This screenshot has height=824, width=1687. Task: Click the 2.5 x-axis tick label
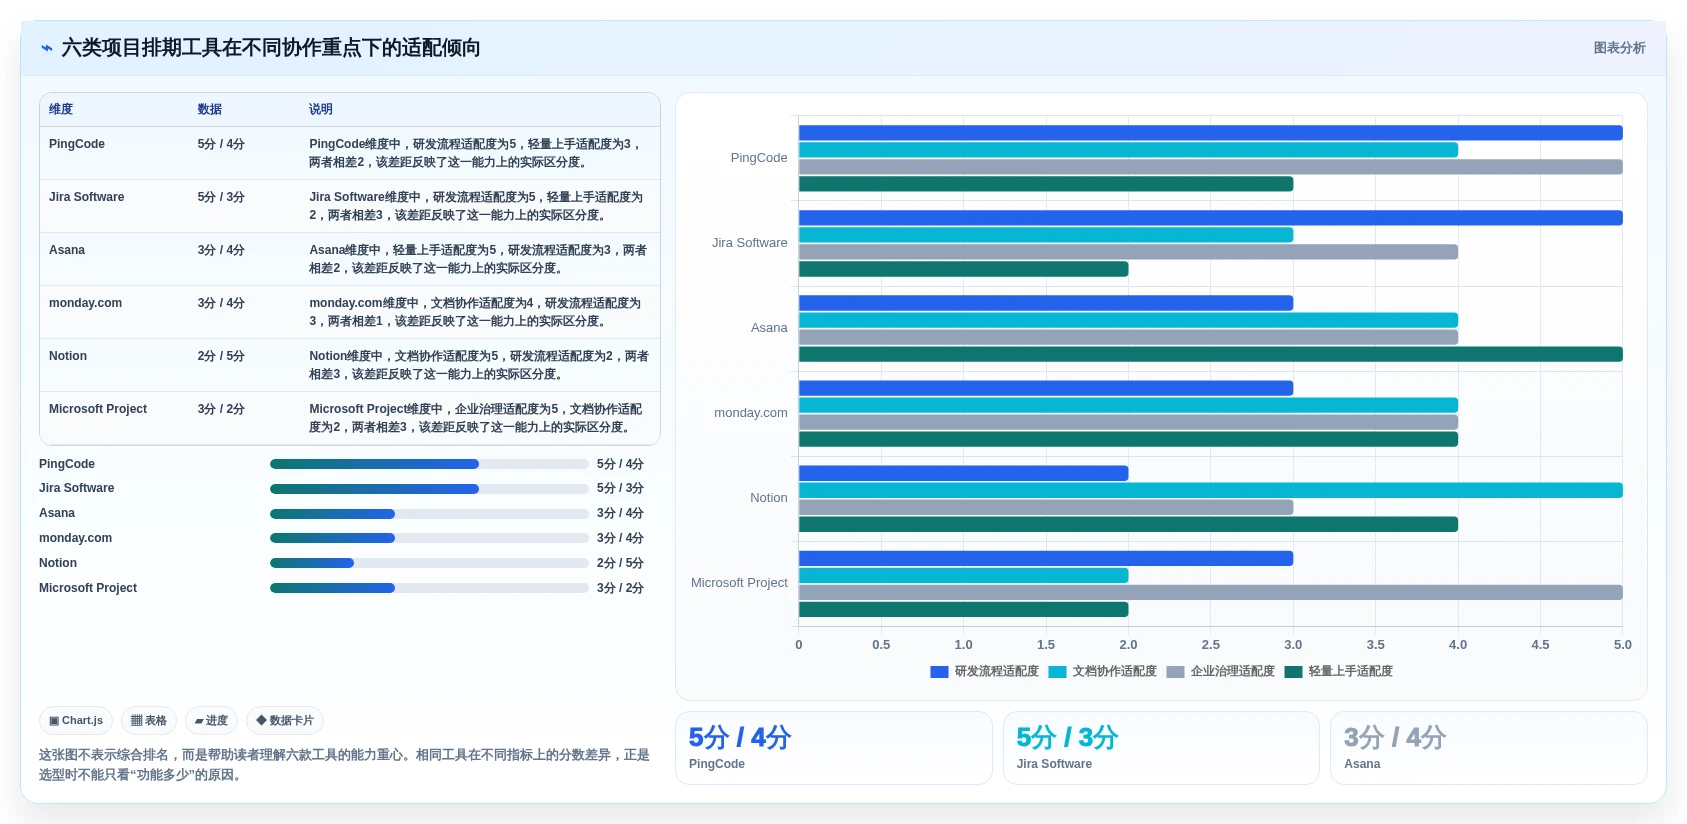(x=1210, y=645)
